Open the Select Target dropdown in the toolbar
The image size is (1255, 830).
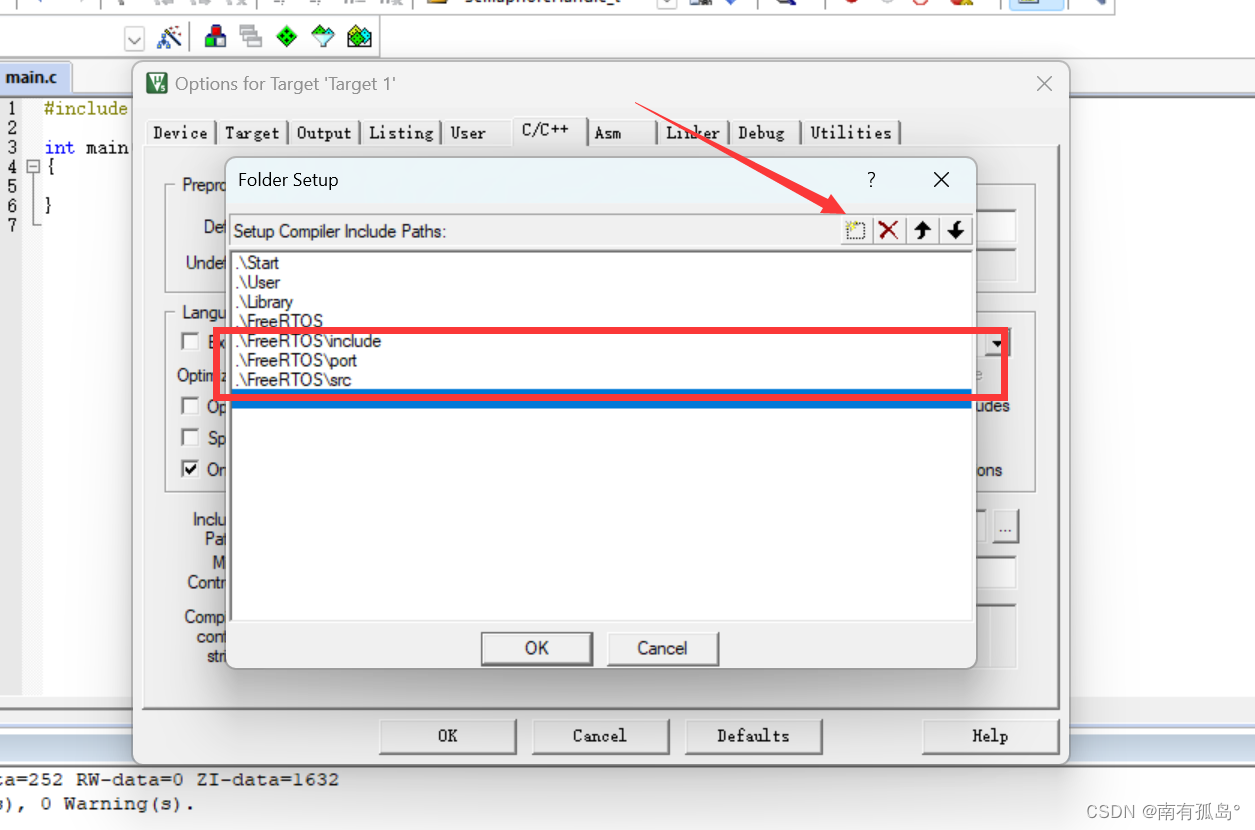(134, 37)
